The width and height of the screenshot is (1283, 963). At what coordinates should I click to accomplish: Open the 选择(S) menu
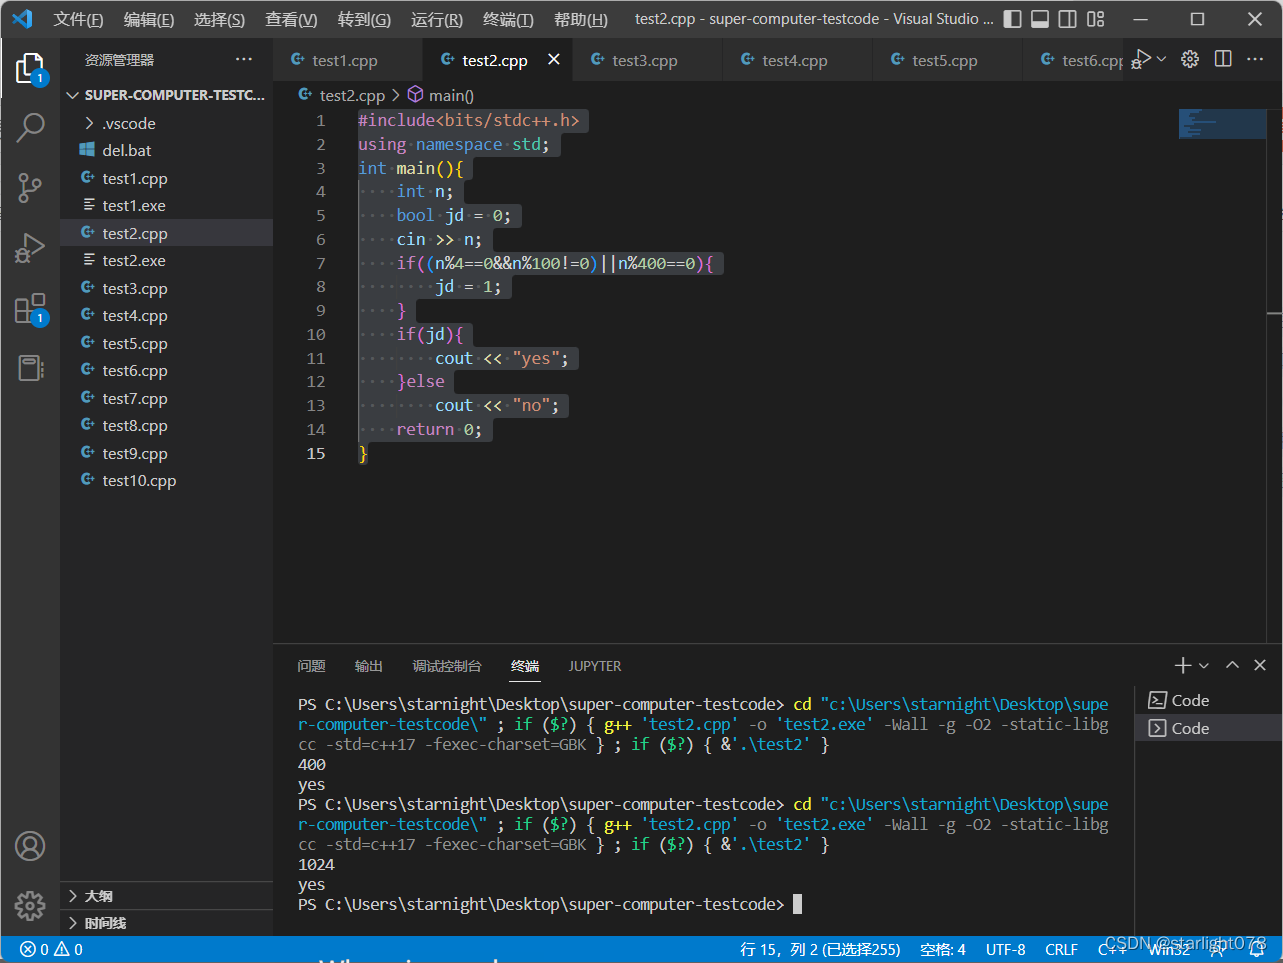point(219,19)
